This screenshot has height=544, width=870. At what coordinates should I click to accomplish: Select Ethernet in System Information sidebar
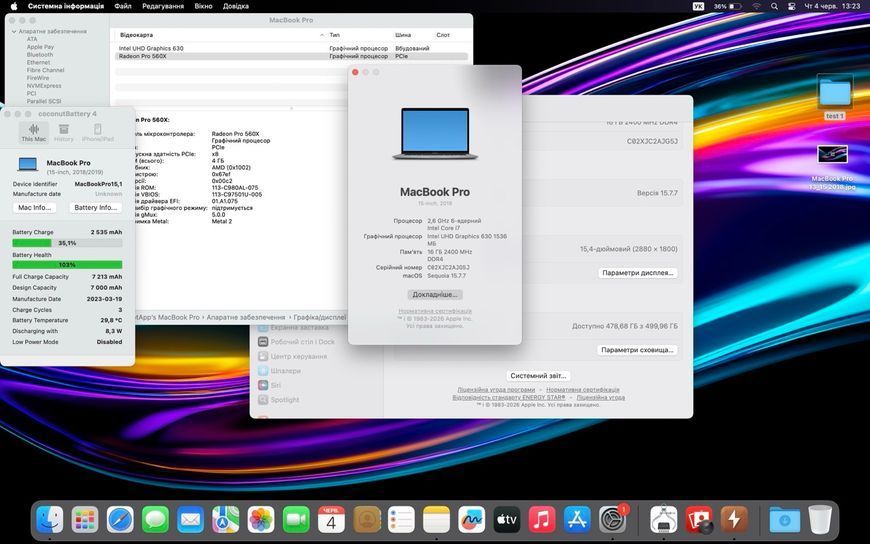tap(38, 63)
